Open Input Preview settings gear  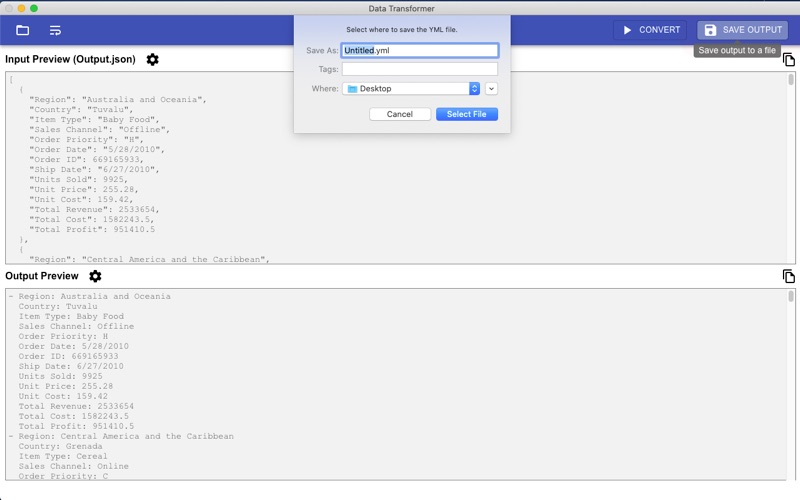(152, 59)
